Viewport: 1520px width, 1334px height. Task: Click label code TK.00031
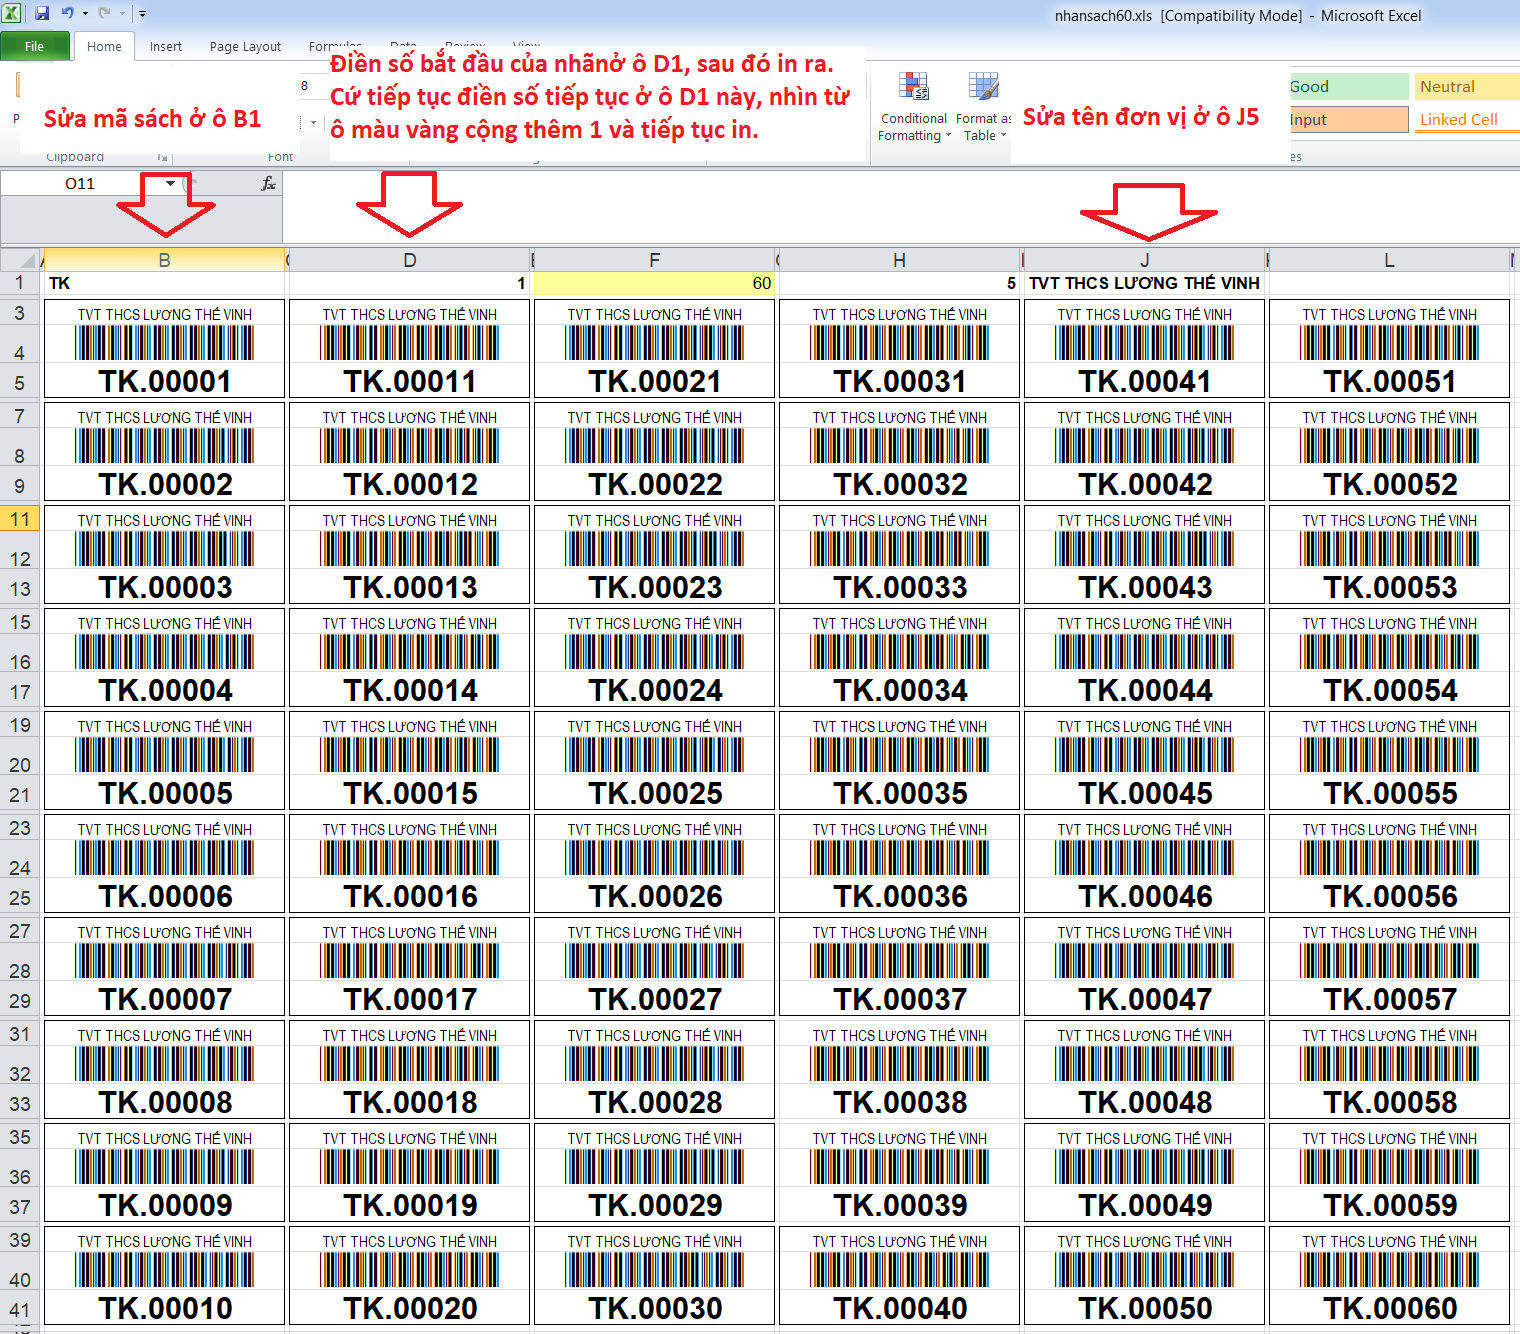(900, 381)
